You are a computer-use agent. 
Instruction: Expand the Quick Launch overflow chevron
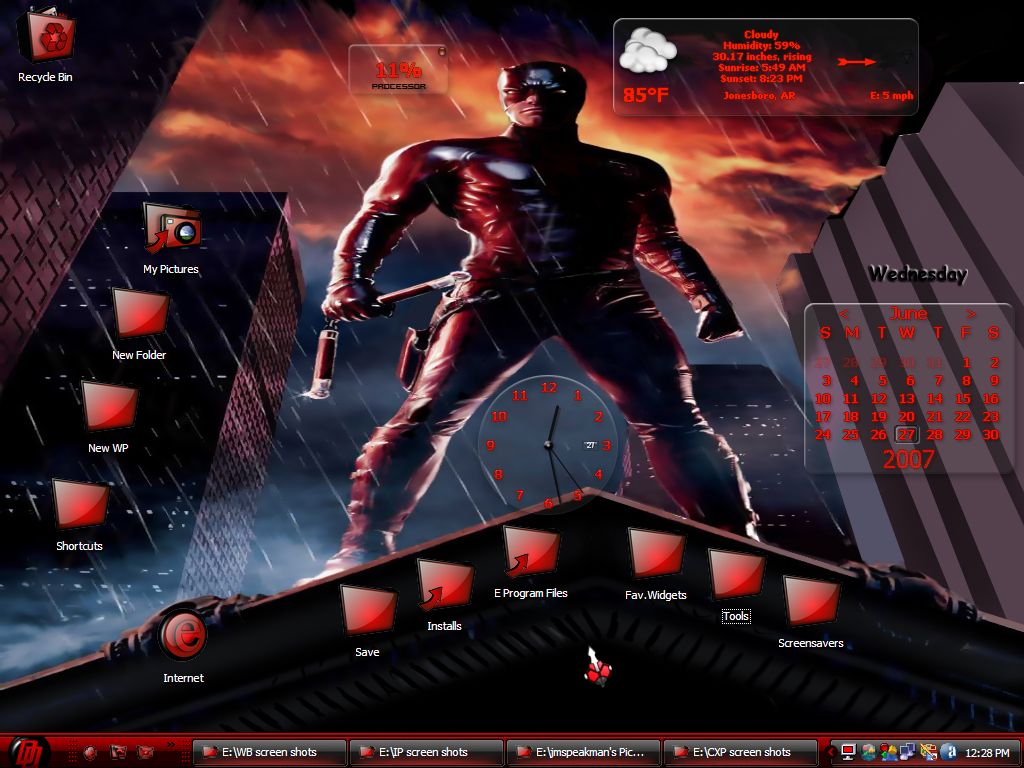[x=172, y=744]
